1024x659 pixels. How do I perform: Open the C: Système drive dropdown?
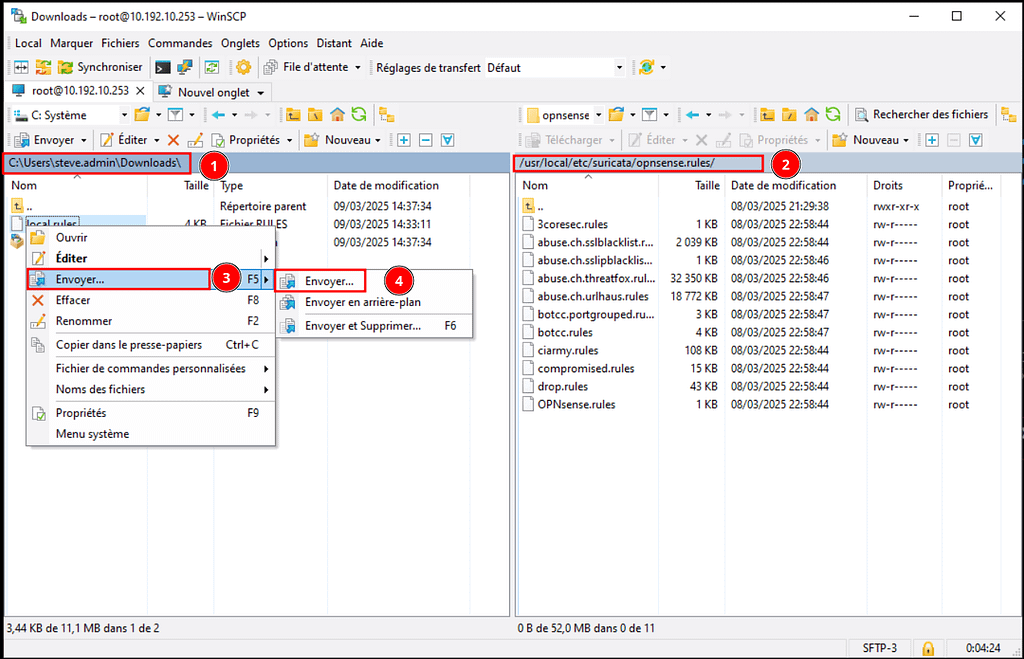[x=123, y=115]
